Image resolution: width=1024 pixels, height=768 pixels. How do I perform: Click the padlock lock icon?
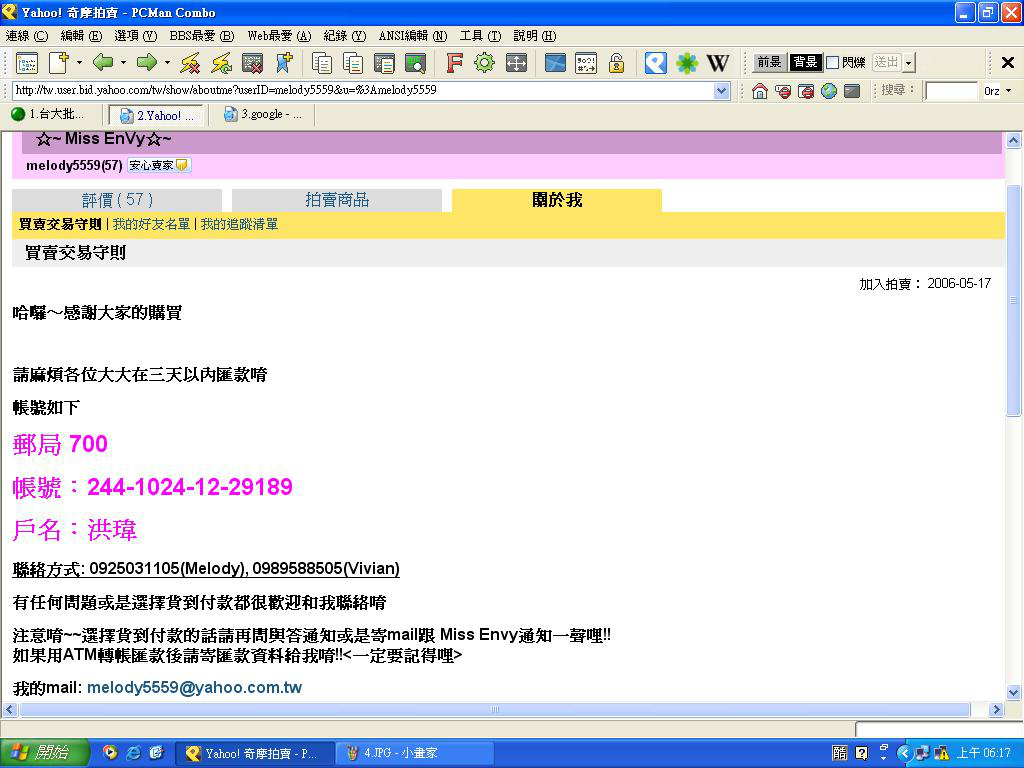(616, 63)
